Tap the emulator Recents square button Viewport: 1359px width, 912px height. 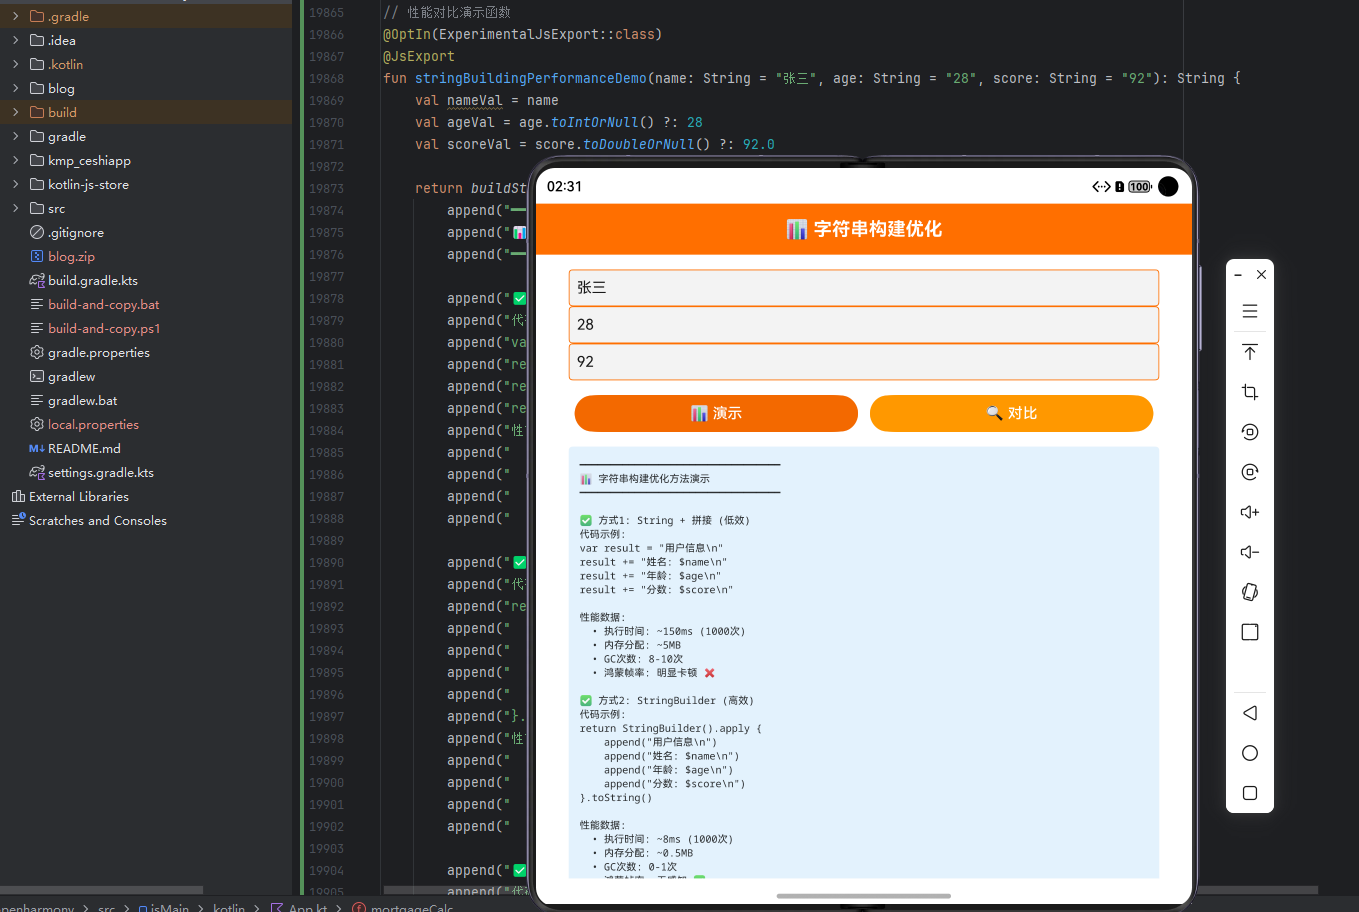coord(1250,793)
